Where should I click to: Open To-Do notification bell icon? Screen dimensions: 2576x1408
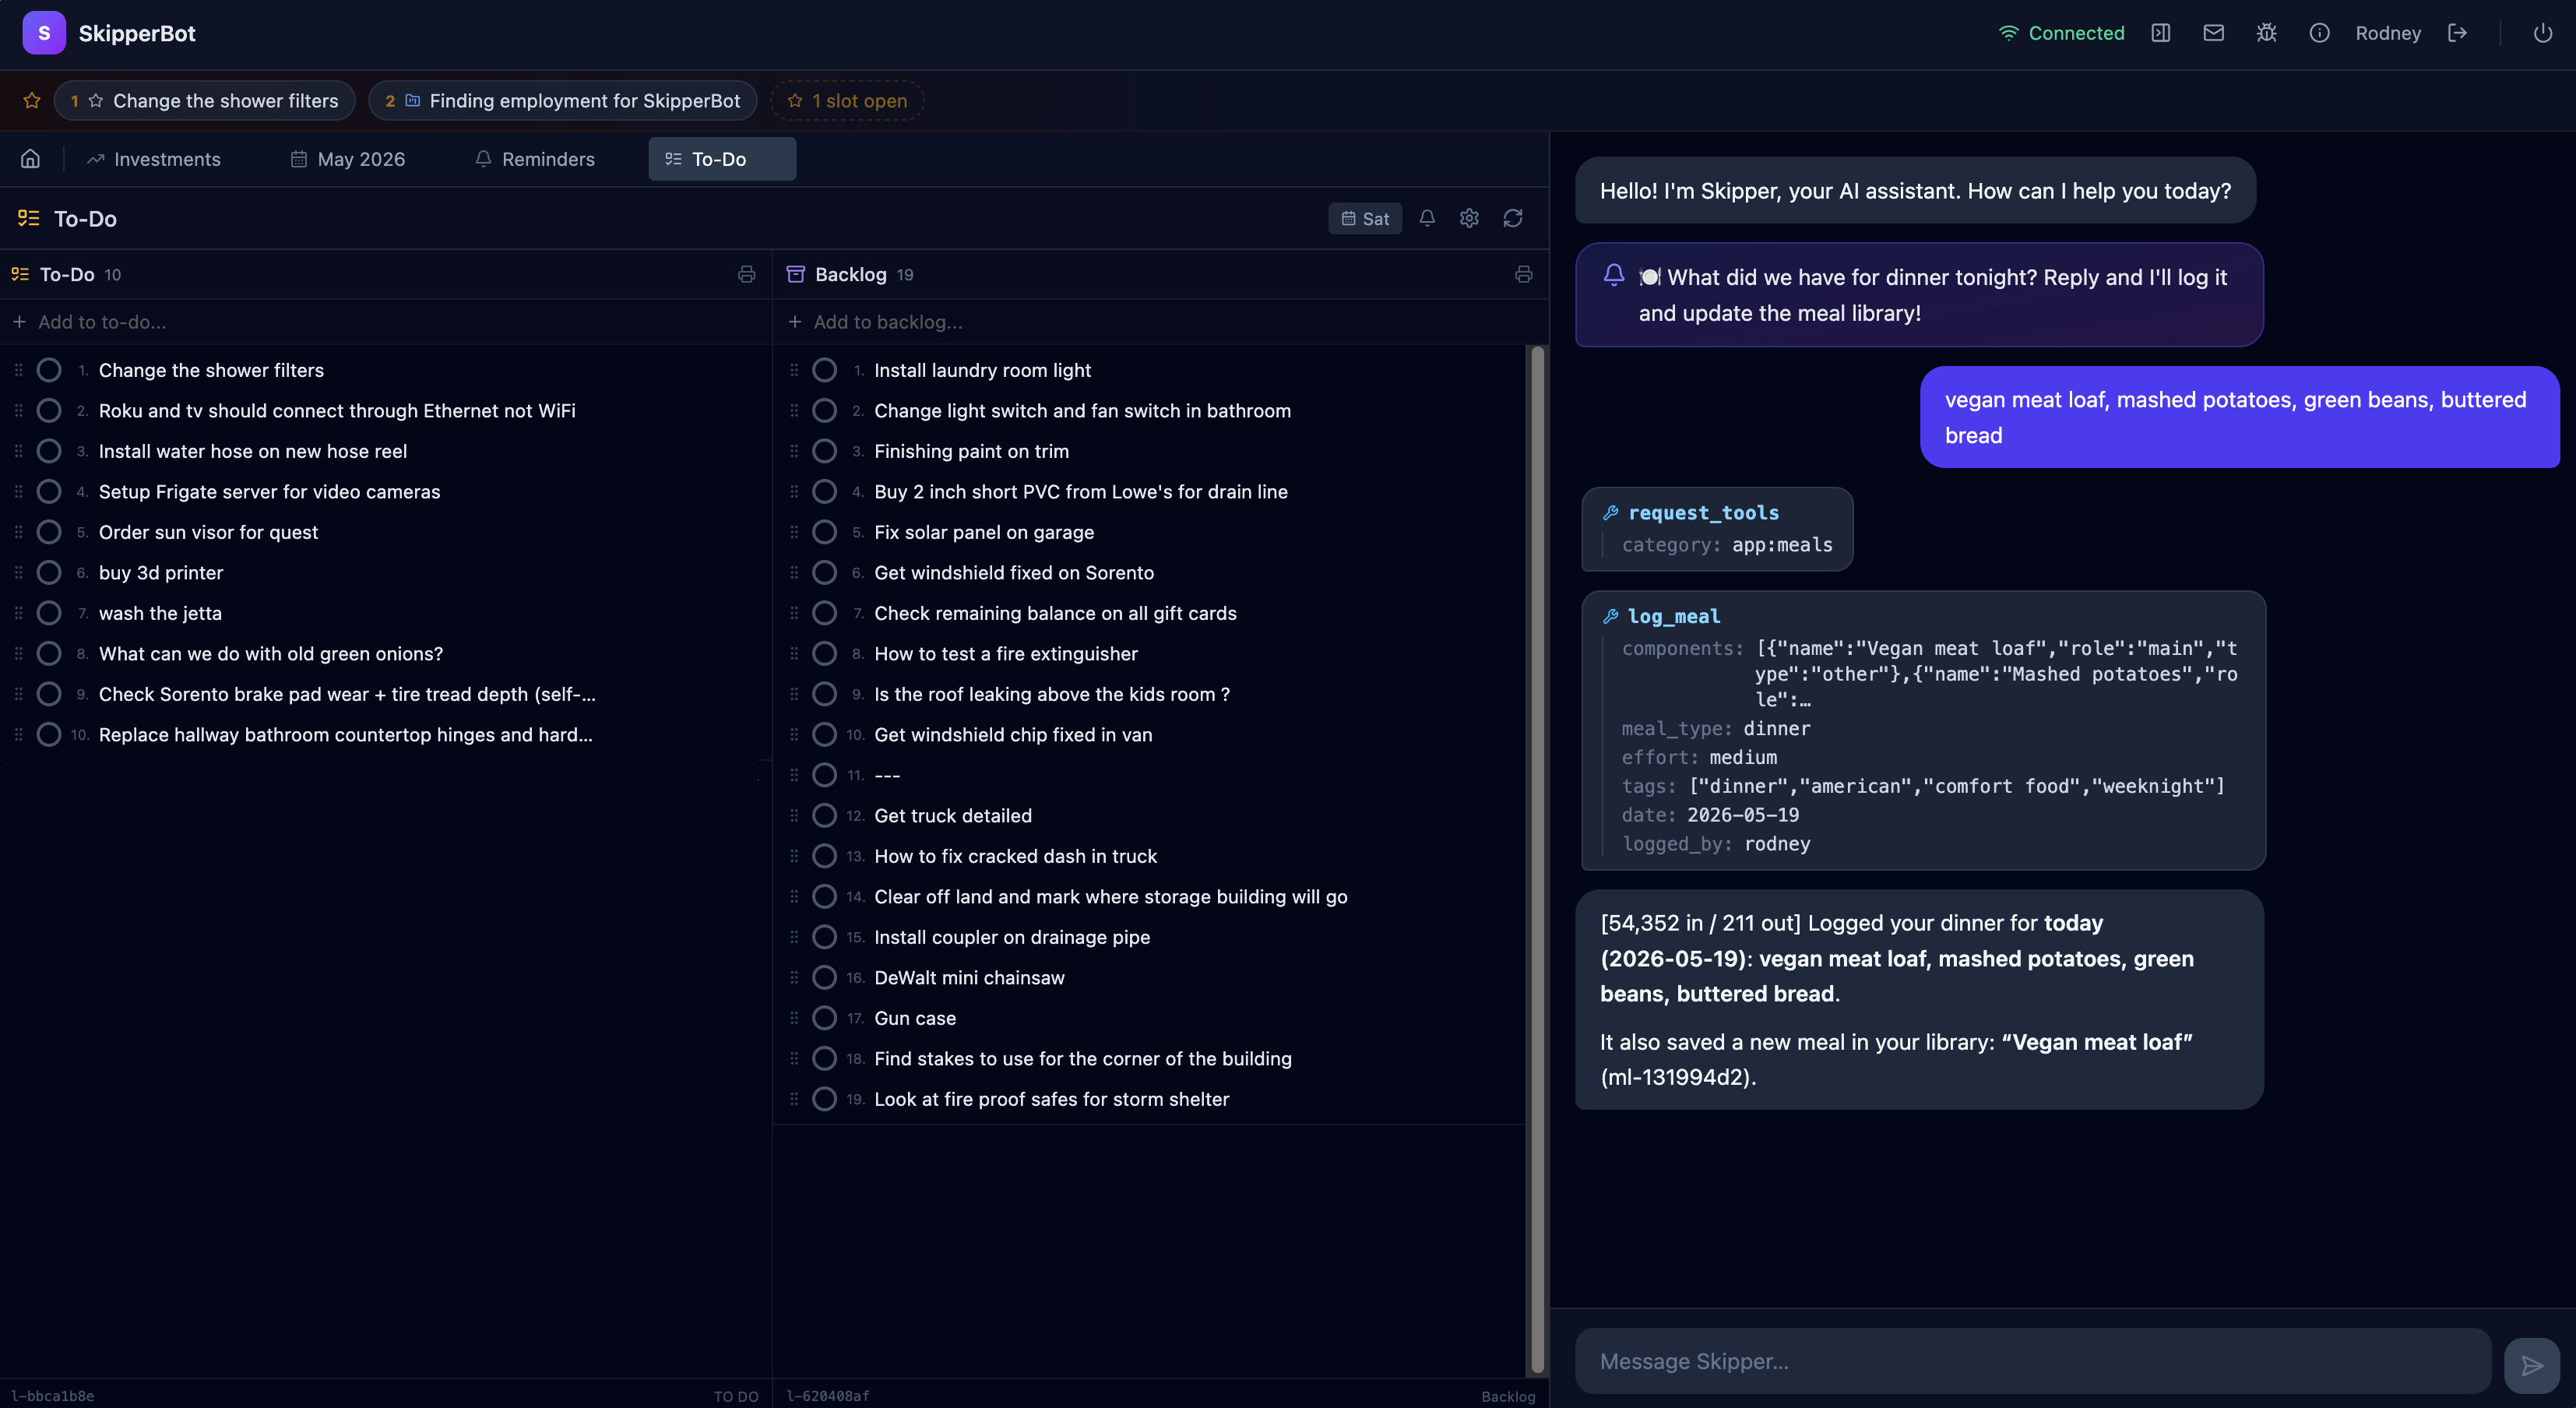point(1427,218)
